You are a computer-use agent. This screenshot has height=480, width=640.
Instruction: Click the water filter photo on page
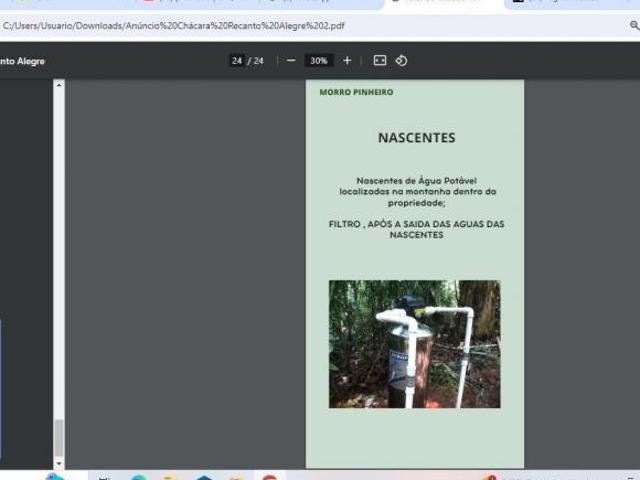tap(414, 343)
